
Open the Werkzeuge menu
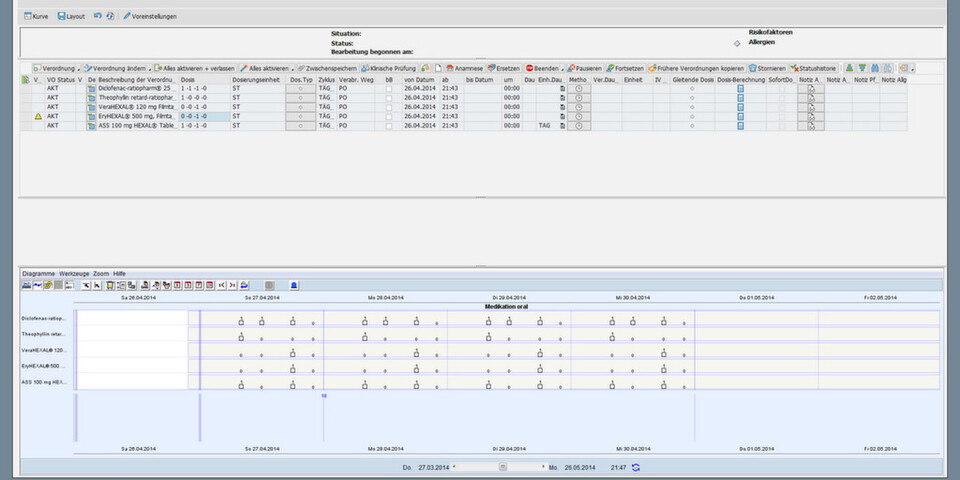click(75, 273)
